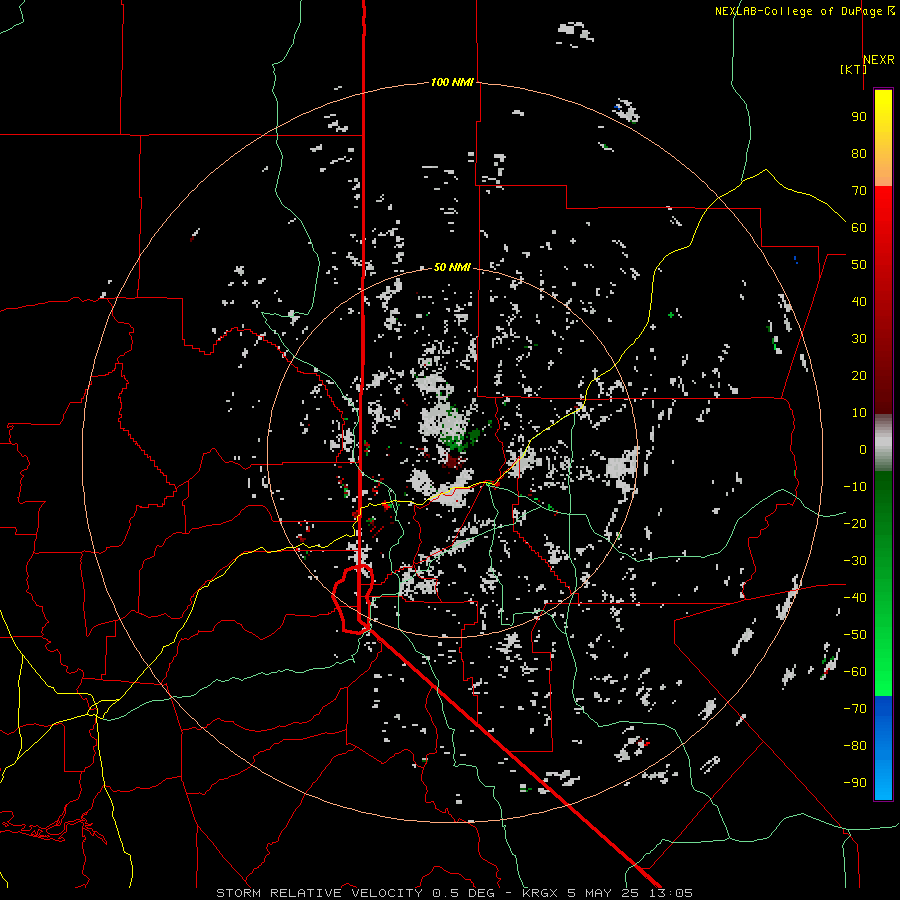Click the KRGX station identifier in caption
The width and height of the screenshot is (900, 900).
(541, 893)
